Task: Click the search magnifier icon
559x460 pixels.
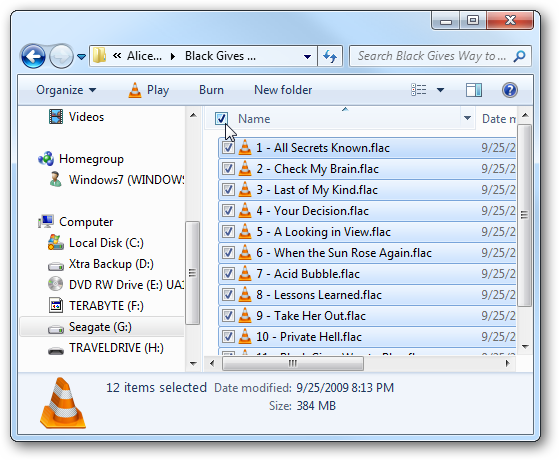Action: [519, 56]
